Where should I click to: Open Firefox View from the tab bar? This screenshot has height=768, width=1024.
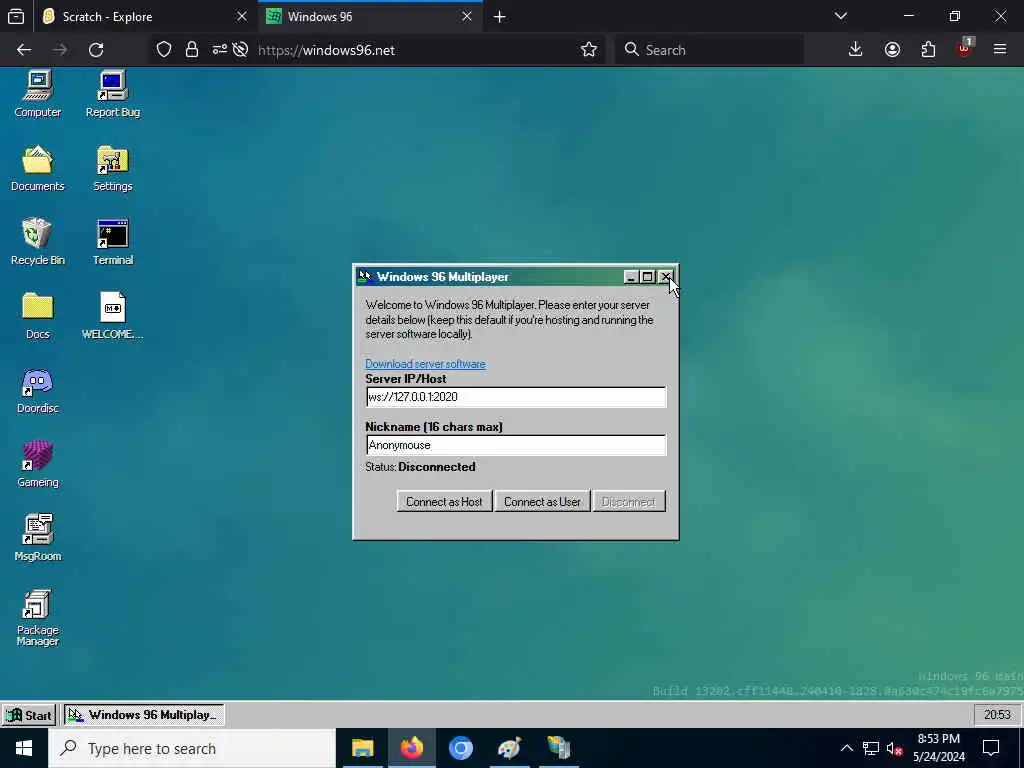point(16,17)
